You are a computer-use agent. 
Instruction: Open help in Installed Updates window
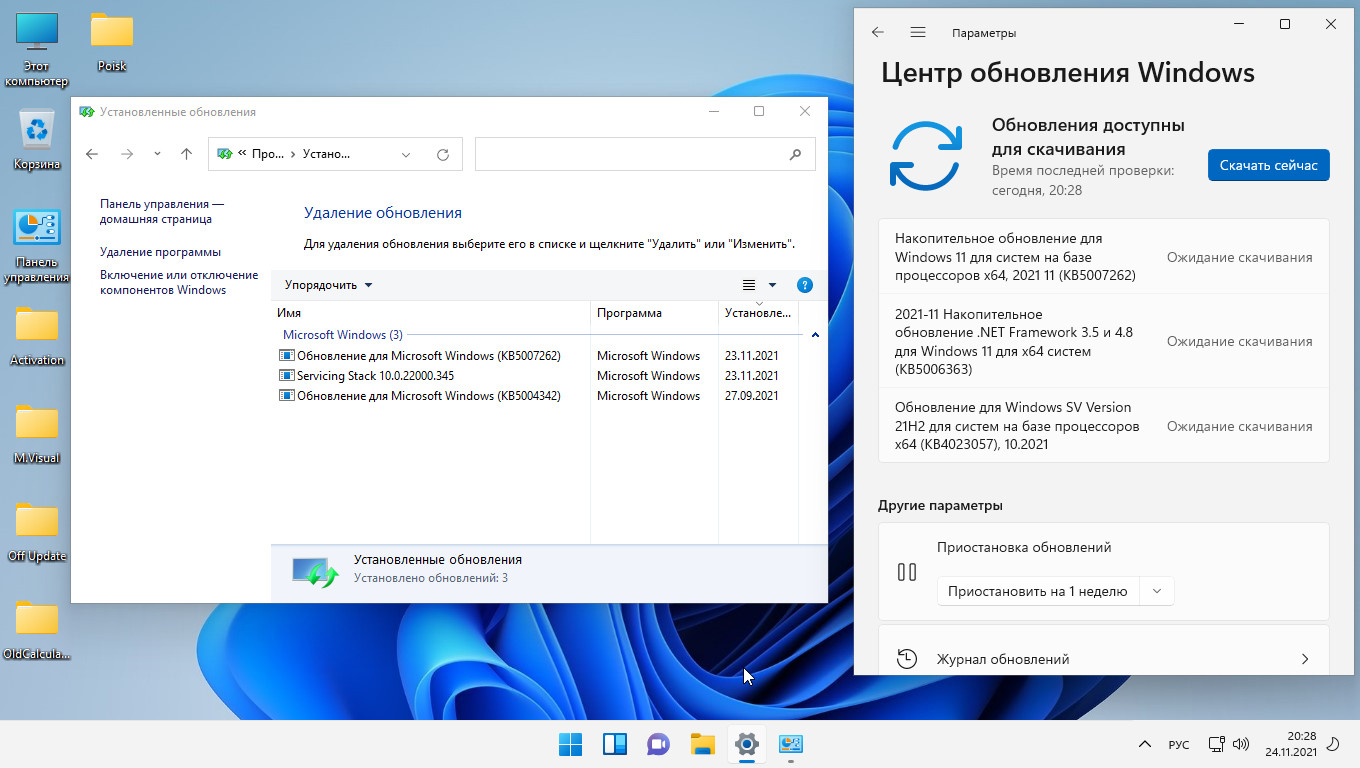(x=805, y=285)
